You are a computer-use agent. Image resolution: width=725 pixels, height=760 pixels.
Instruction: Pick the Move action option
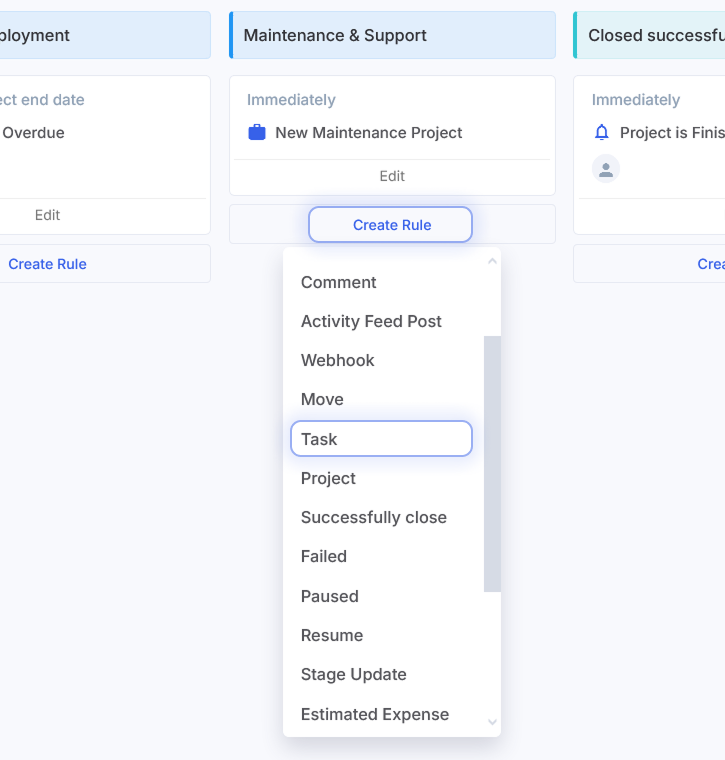click(322, 399)
